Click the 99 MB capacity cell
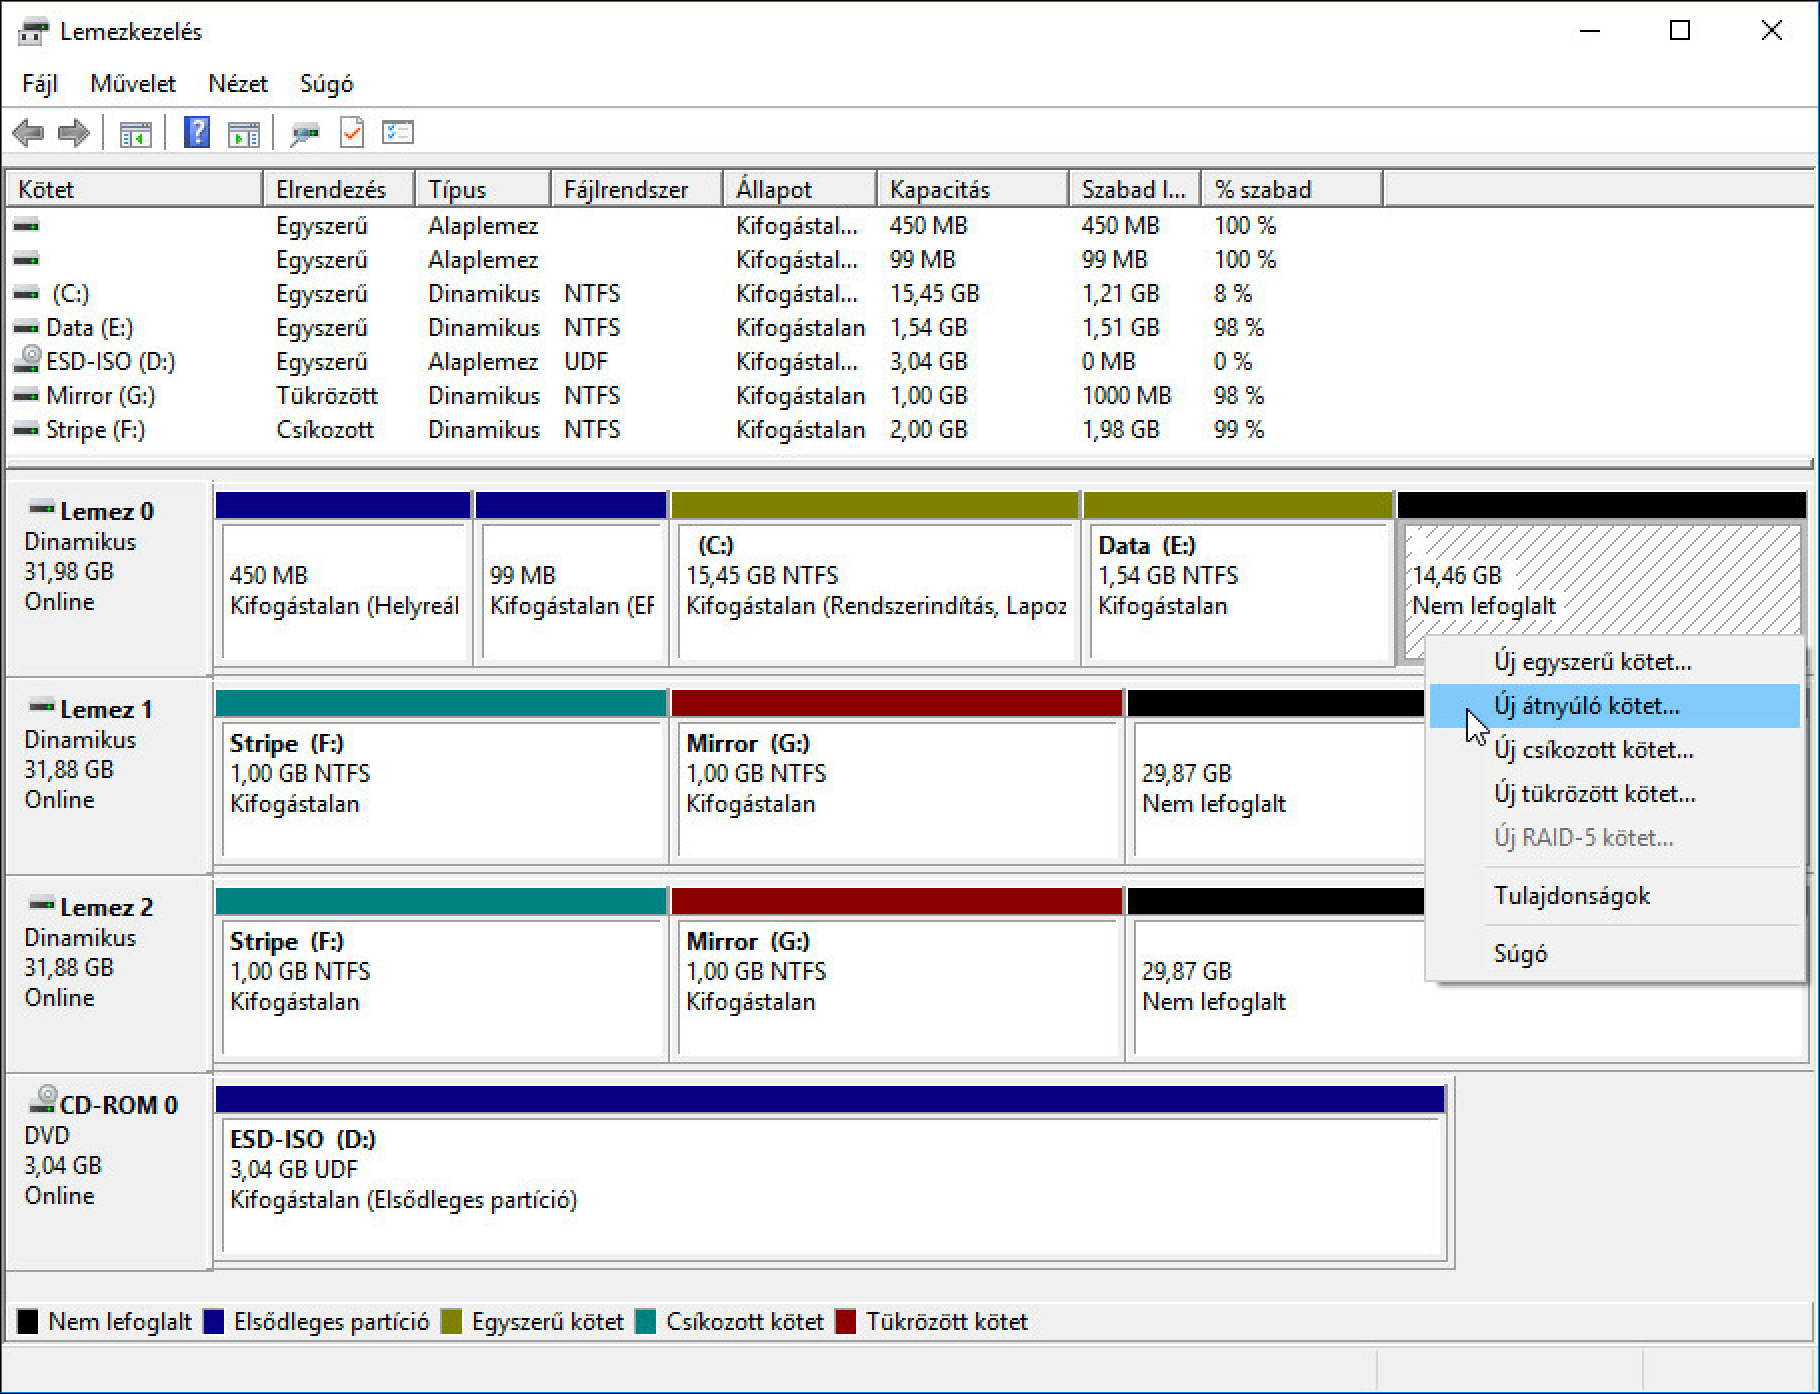The width and height of the screenshot is (1820, 1394). pyautogui.click(x=922, y=260)
